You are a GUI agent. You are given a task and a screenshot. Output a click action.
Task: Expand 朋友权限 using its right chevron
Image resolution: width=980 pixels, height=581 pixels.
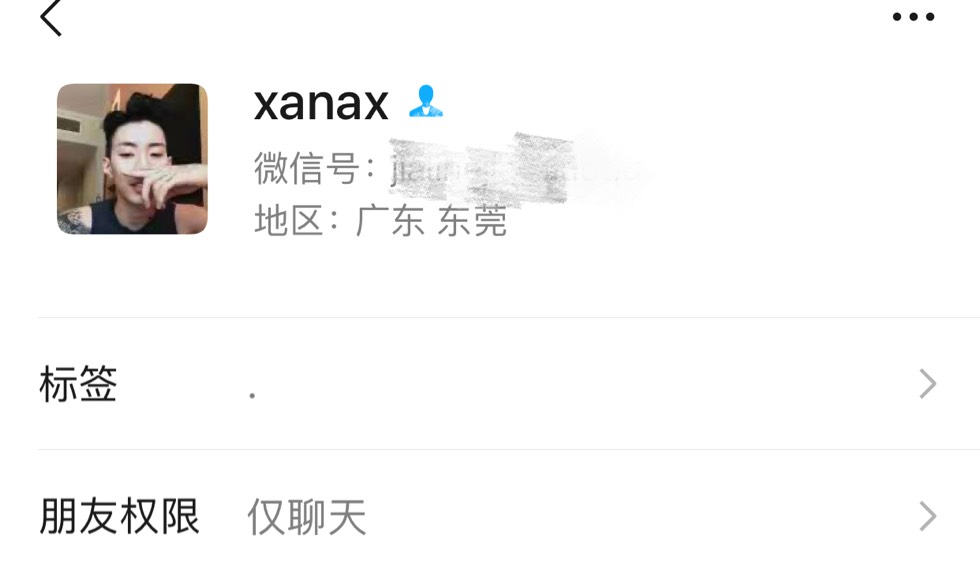928,516
